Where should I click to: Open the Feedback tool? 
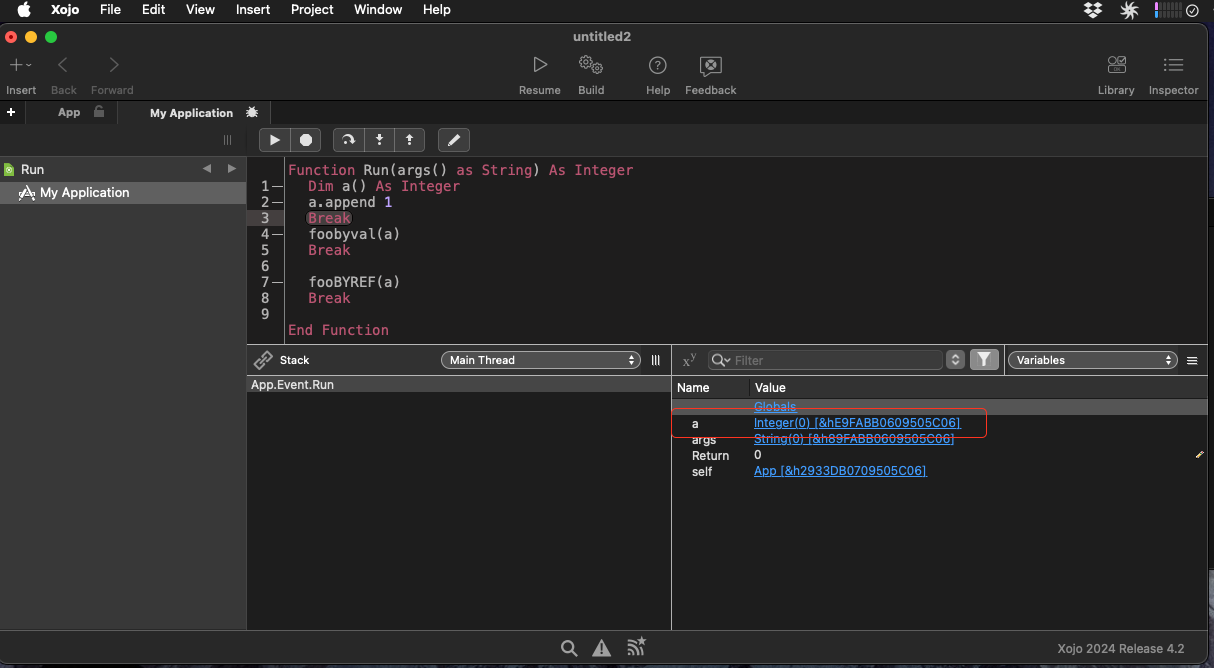click(x=710, y=66)
